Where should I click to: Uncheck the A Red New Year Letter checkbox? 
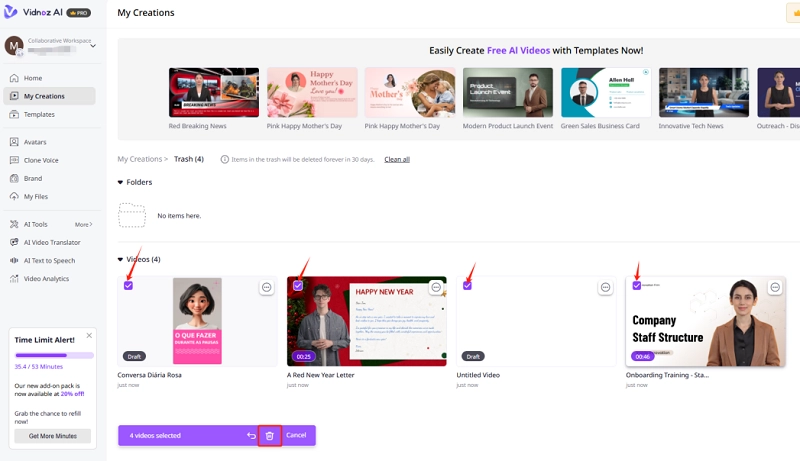pyautogui.click(x=298, y=286)
